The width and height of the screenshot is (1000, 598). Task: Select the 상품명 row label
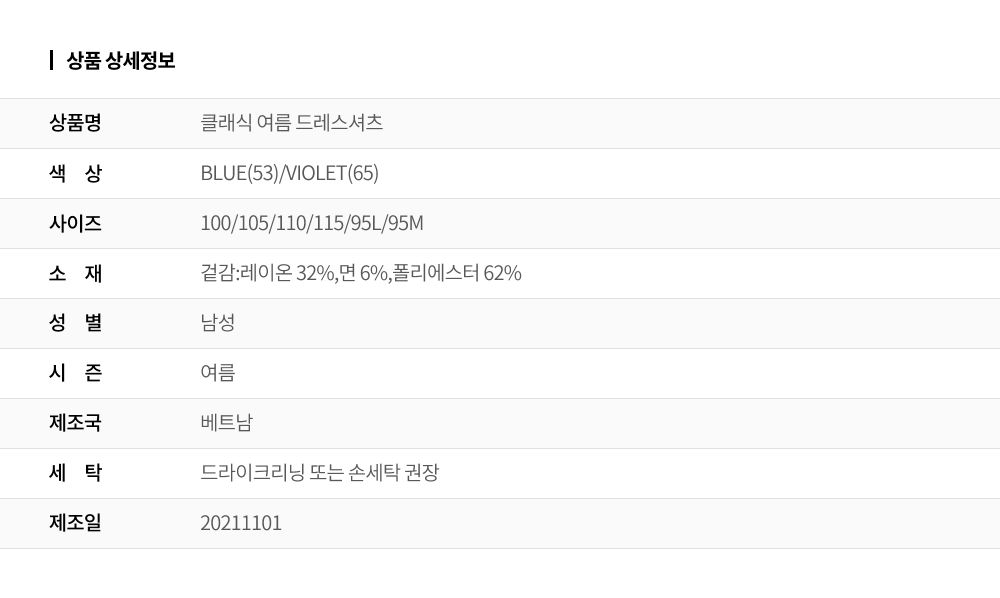click(x=75, y=122)
